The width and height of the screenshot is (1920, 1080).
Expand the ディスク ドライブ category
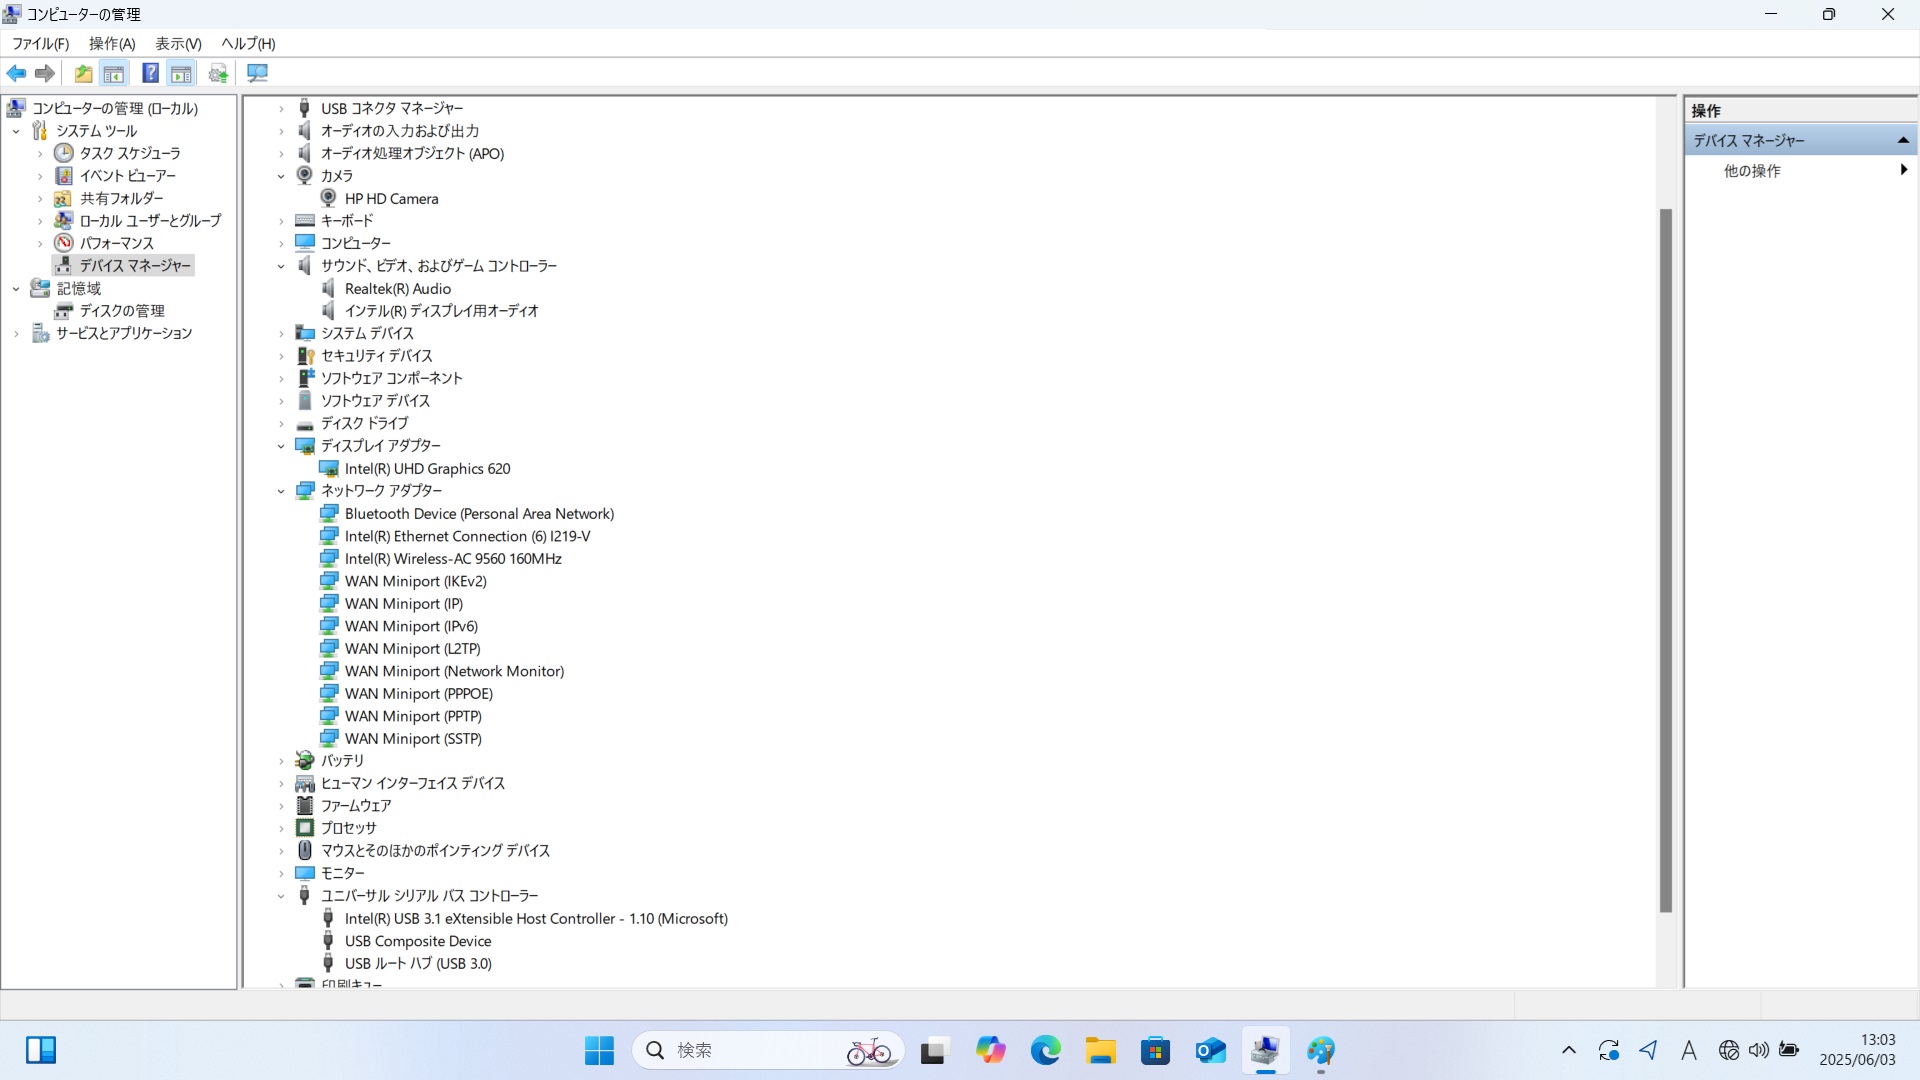(x=281, y=423)
